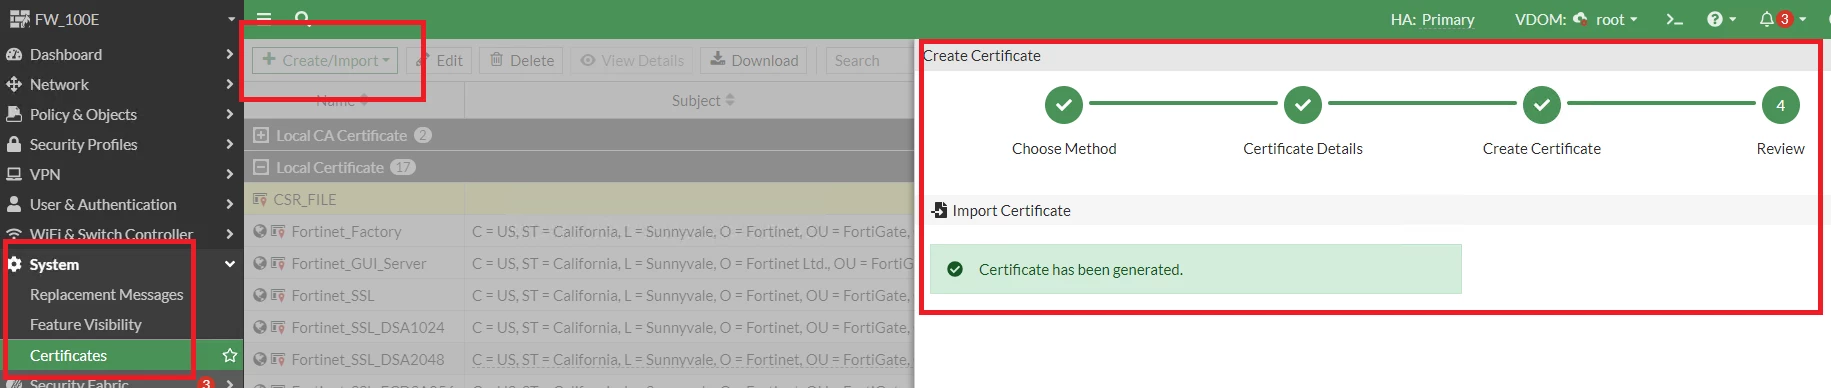Open Replacement Messages menu item

tap(107, 294)
